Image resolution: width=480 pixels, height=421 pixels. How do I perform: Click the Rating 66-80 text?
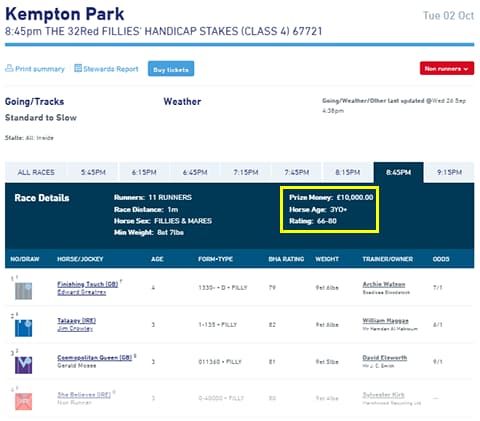313,221
